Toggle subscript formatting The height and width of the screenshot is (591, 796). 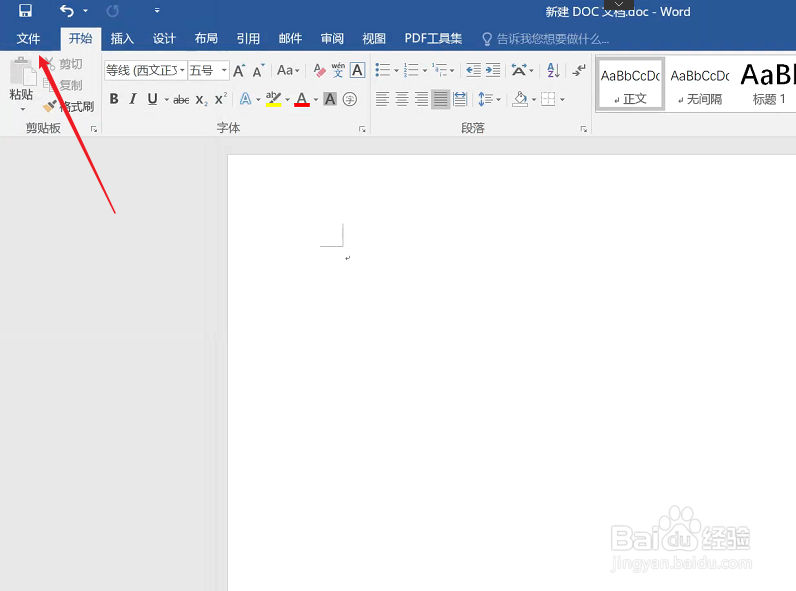tap(202, 100)
